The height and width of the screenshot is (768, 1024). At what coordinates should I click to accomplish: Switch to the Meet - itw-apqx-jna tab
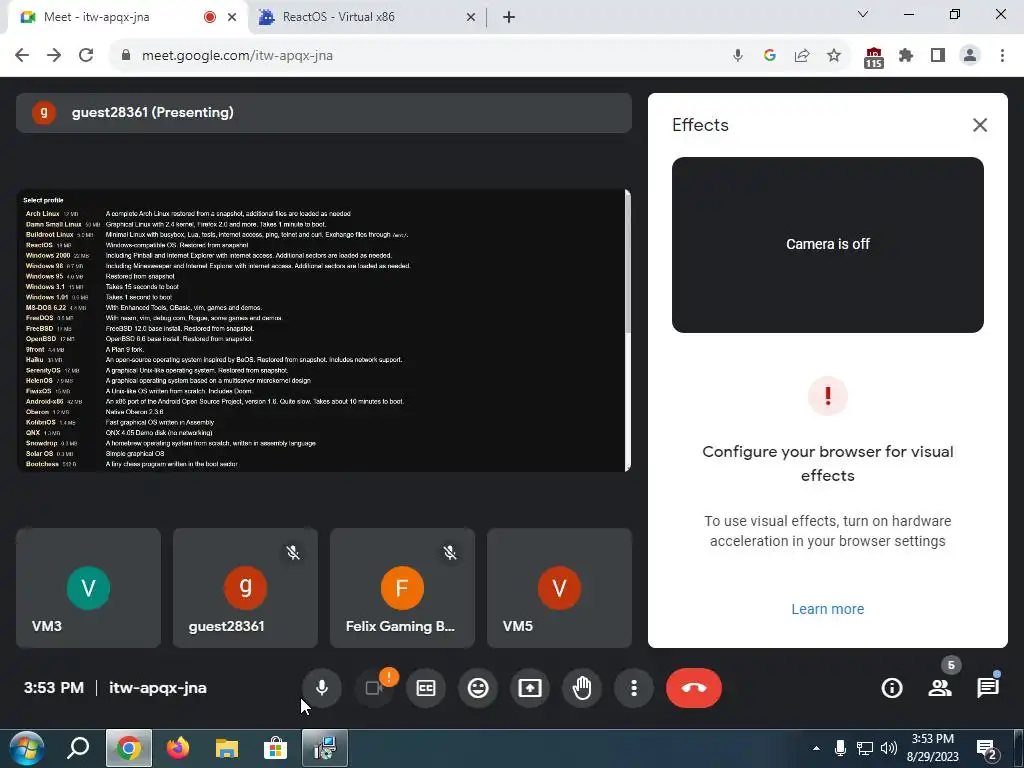point(127,17)
